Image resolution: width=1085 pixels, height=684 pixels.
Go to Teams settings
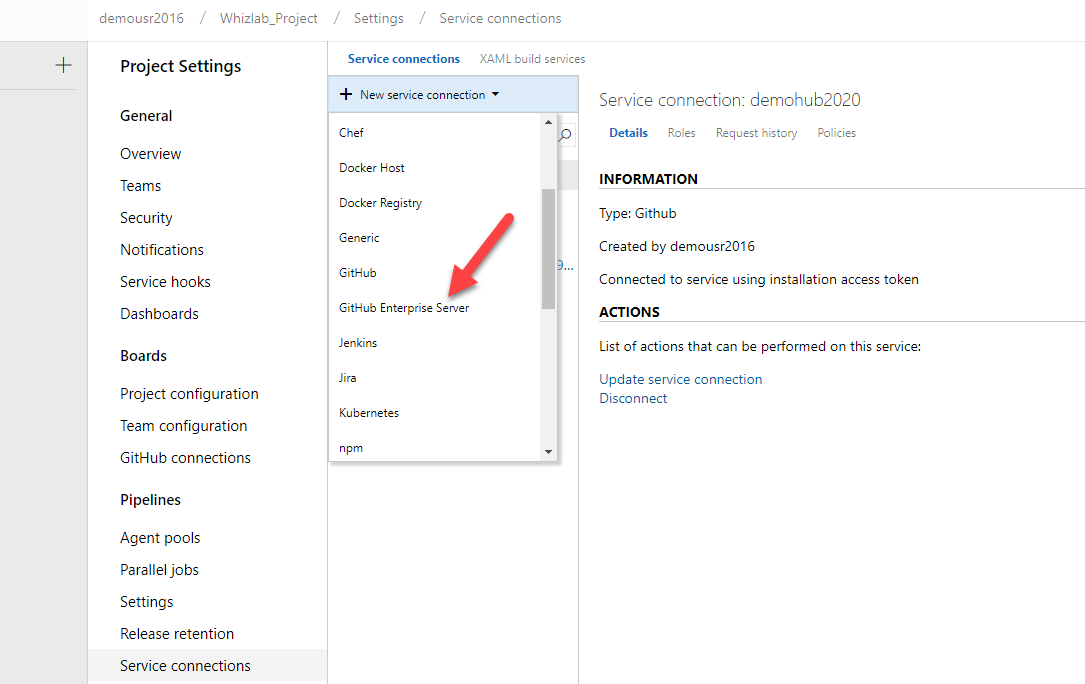pyautogui.click(x=140, y=186)
